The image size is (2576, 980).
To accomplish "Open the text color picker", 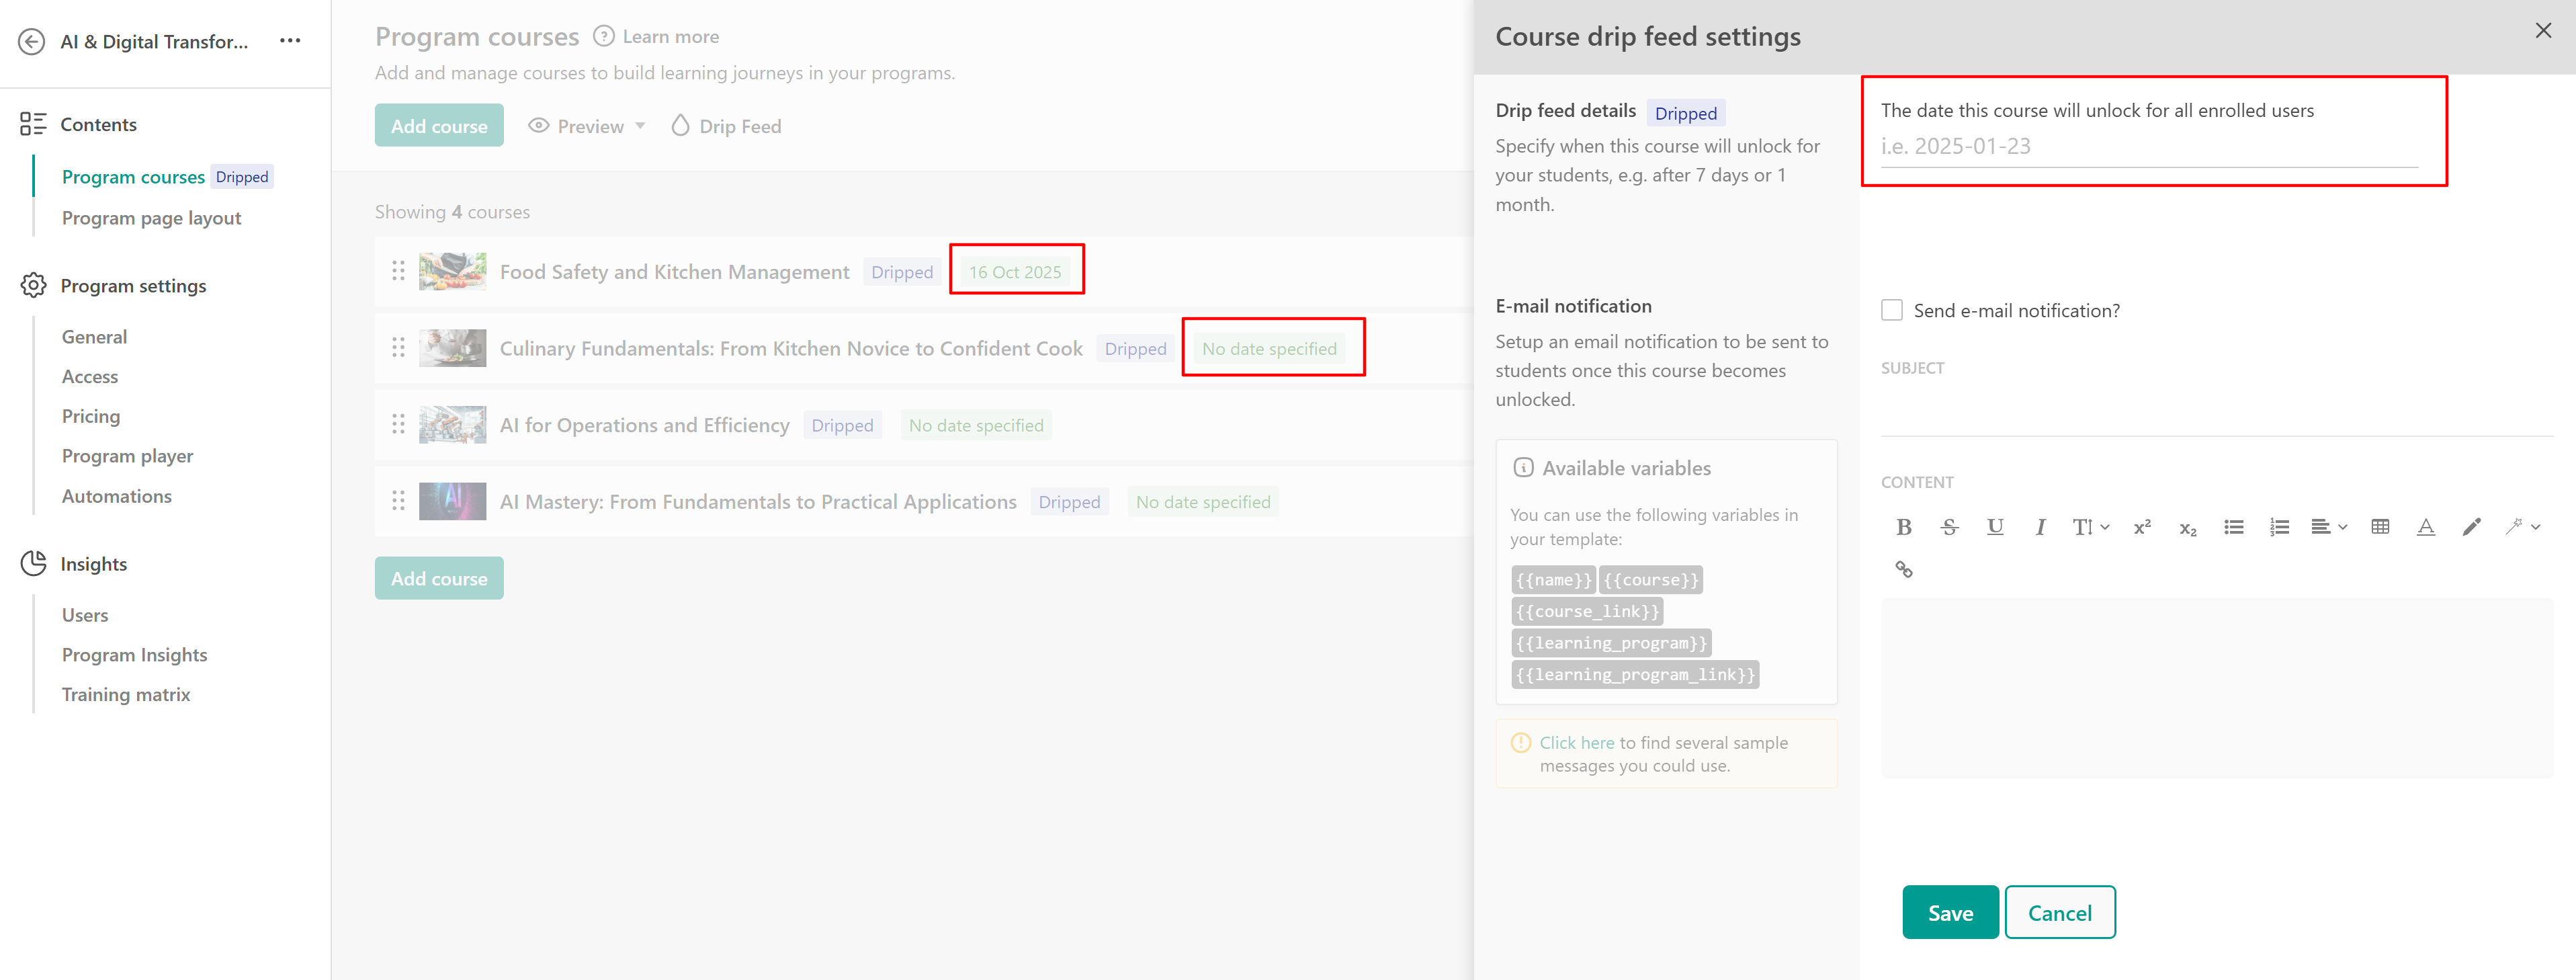I will click(2425, 527).
